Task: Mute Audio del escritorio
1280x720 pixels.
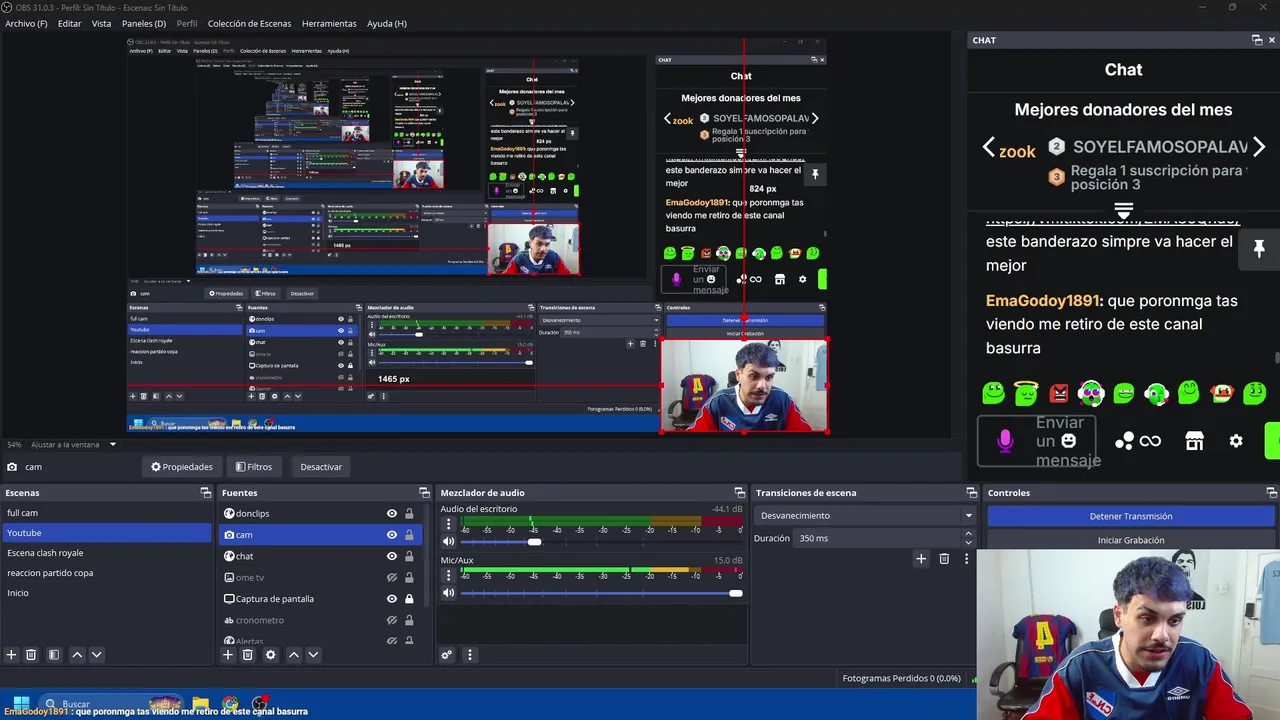Action: tap(448, 542)
